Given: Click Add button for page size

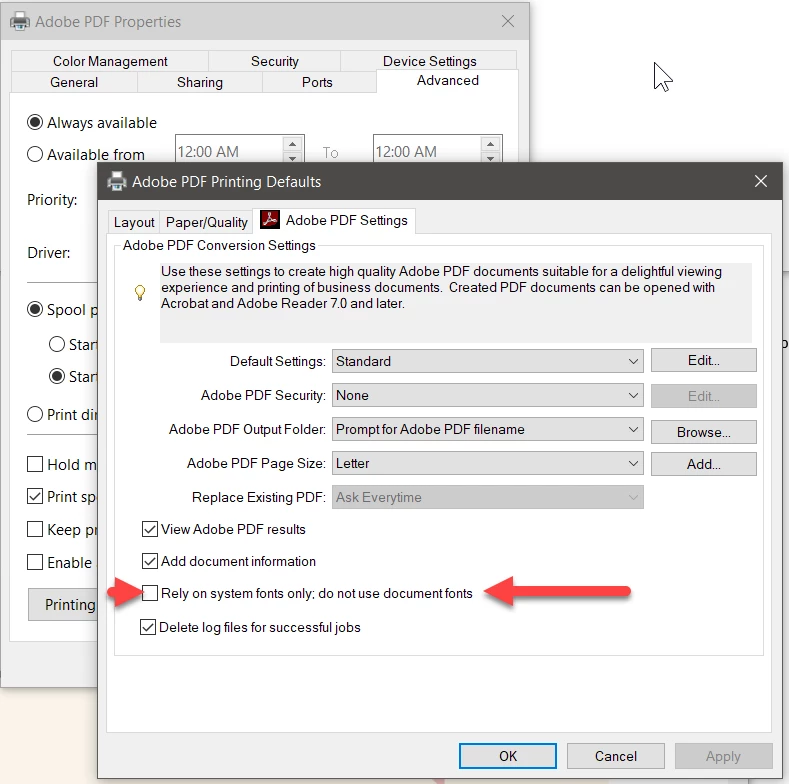Looking at the screenshot, I should pos(703,464).
